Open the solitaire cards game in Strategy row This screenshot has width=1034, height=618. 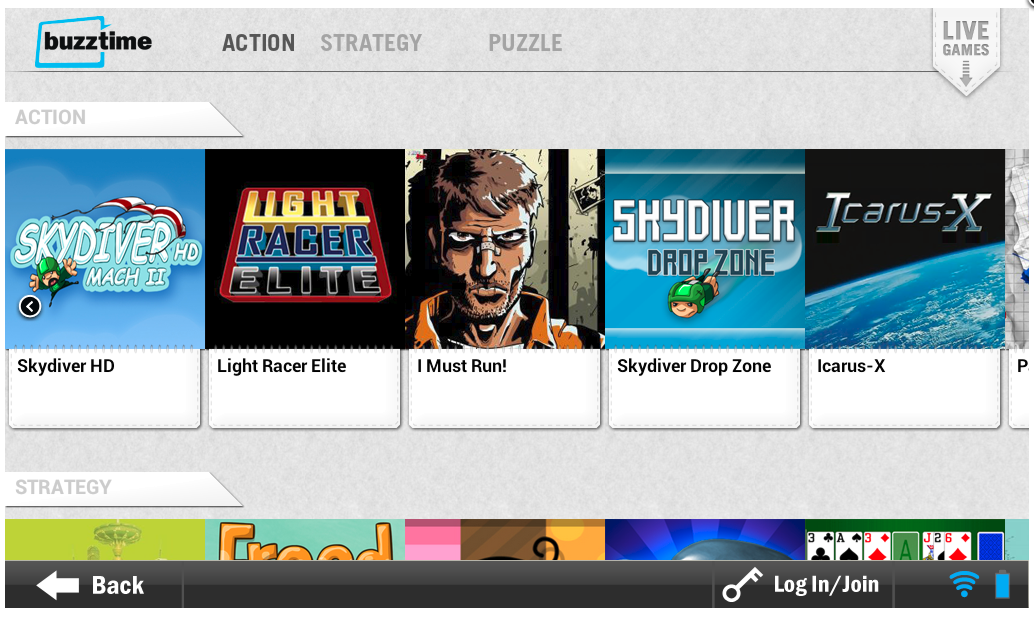[x=905, y=540]
